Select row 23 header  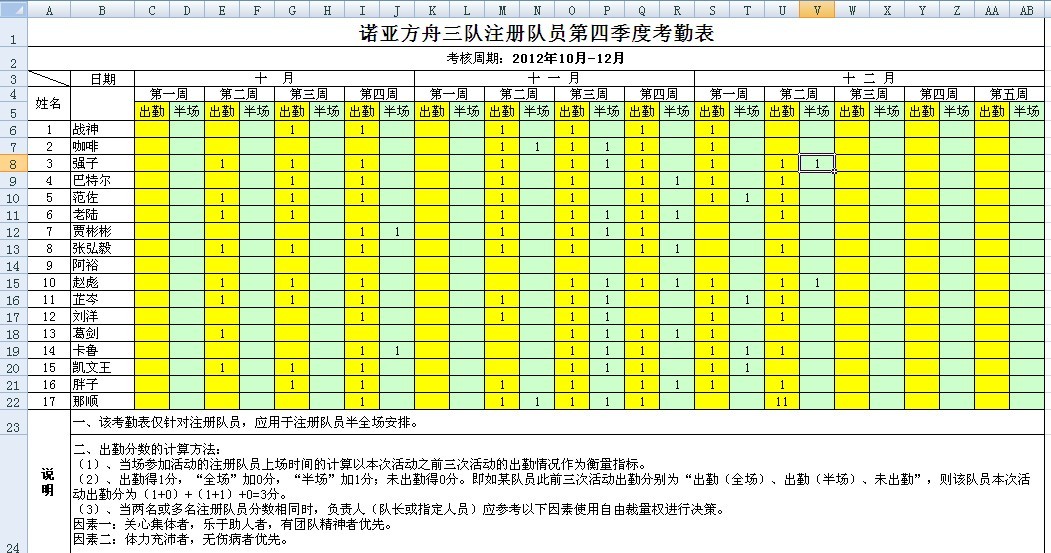[x=13, y=422]
